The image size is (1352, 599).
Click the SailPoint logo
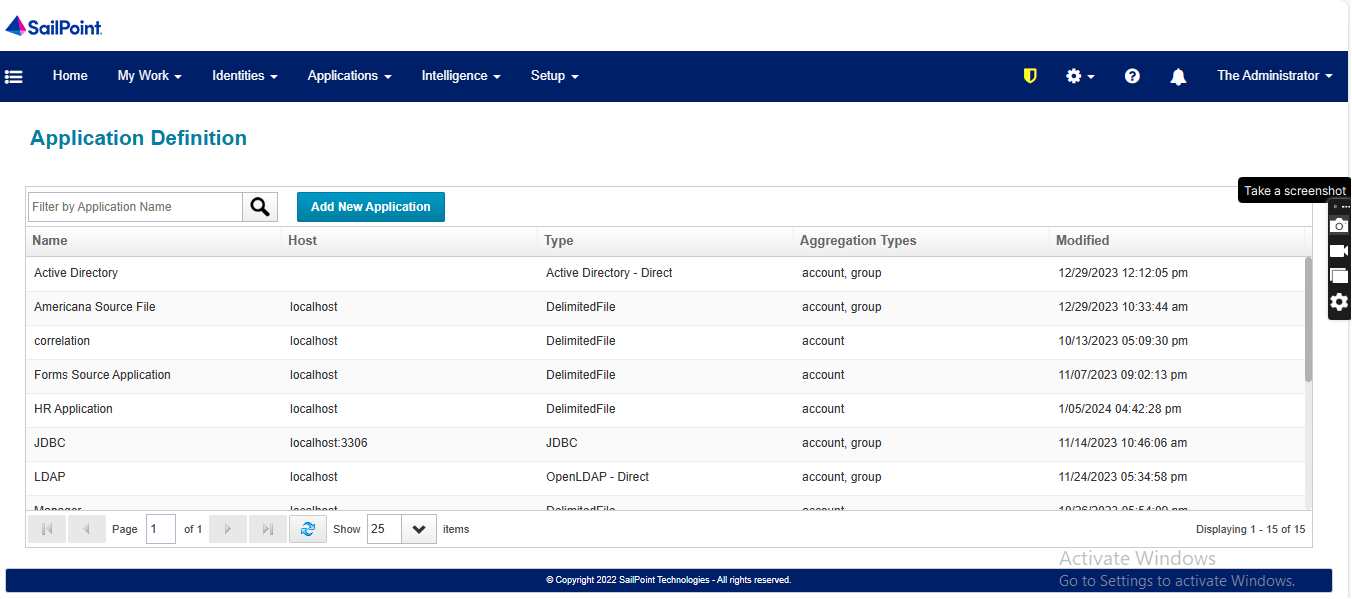pyautogui.click(x=54, y=26)
